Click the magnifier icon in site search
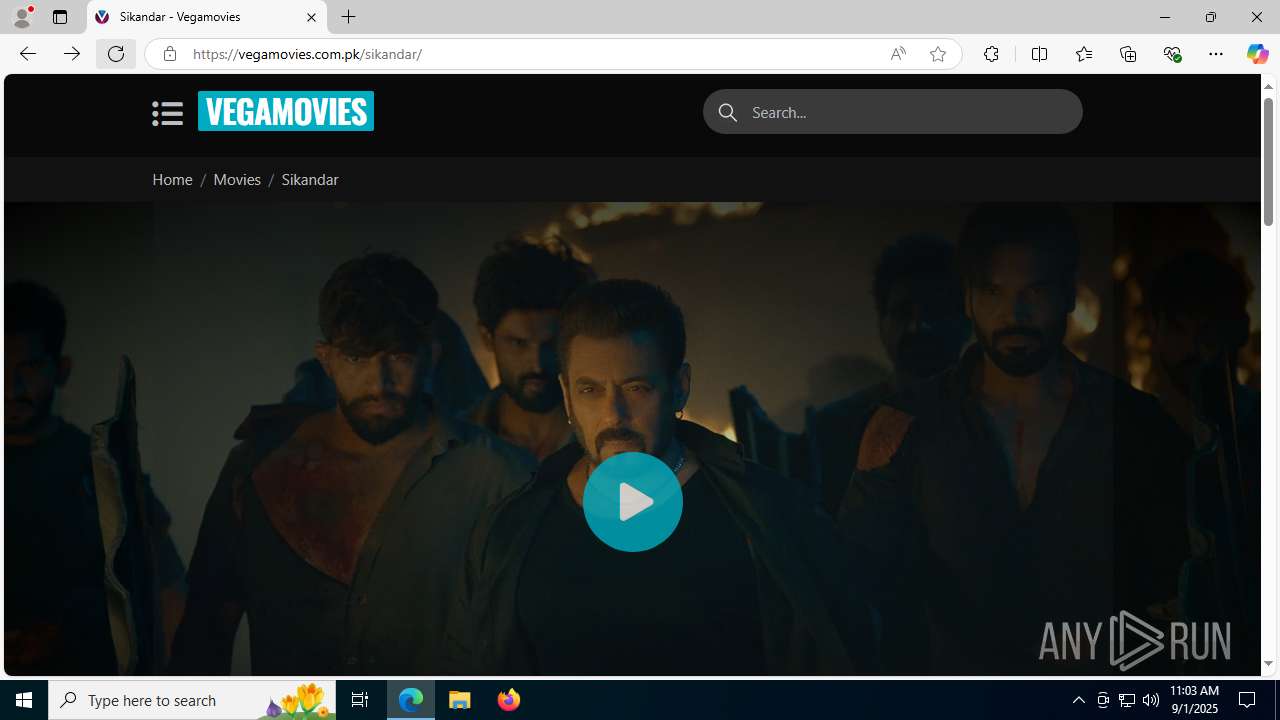1280x720 pixels. (728, 113)
